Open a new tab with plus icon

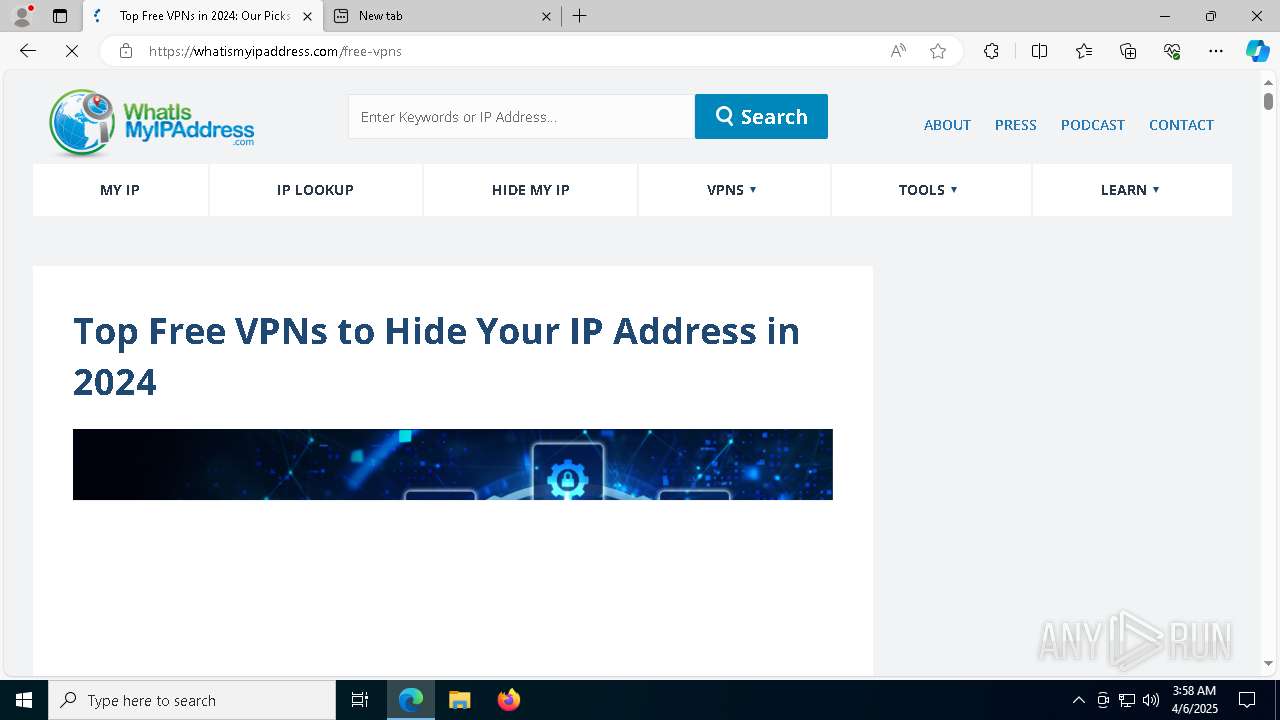[580, 16]
